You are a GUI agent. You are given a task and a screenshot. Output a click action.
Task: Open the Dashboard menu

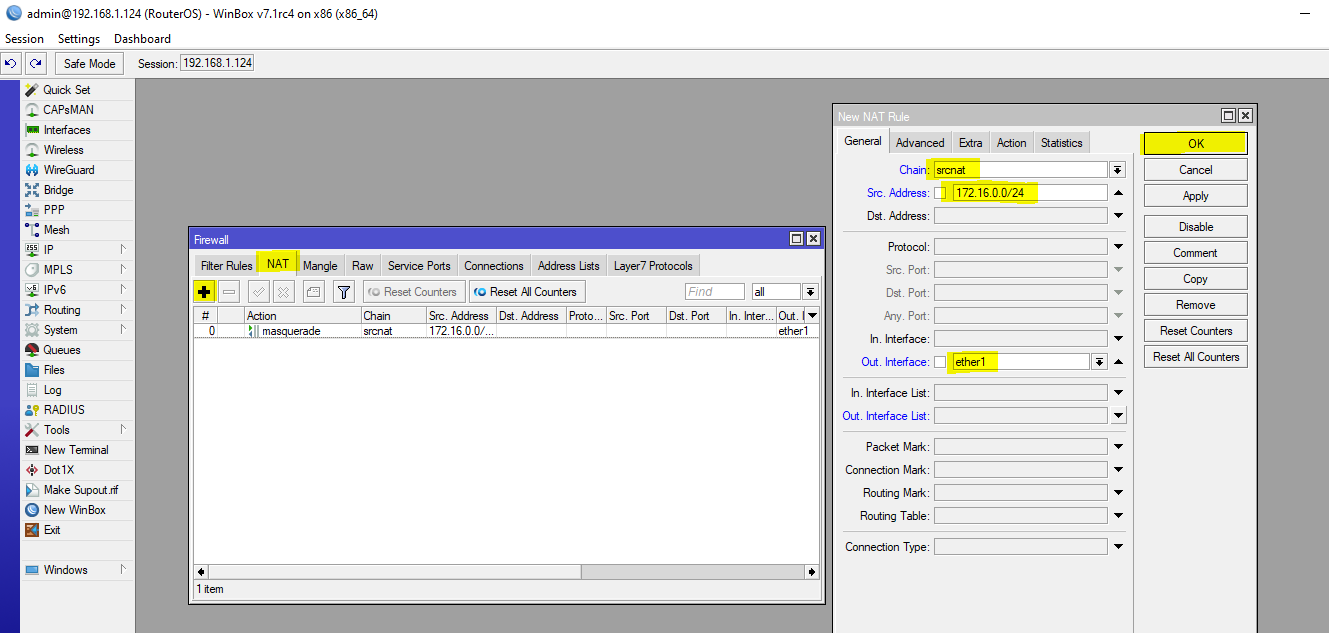tap(142, 39)
